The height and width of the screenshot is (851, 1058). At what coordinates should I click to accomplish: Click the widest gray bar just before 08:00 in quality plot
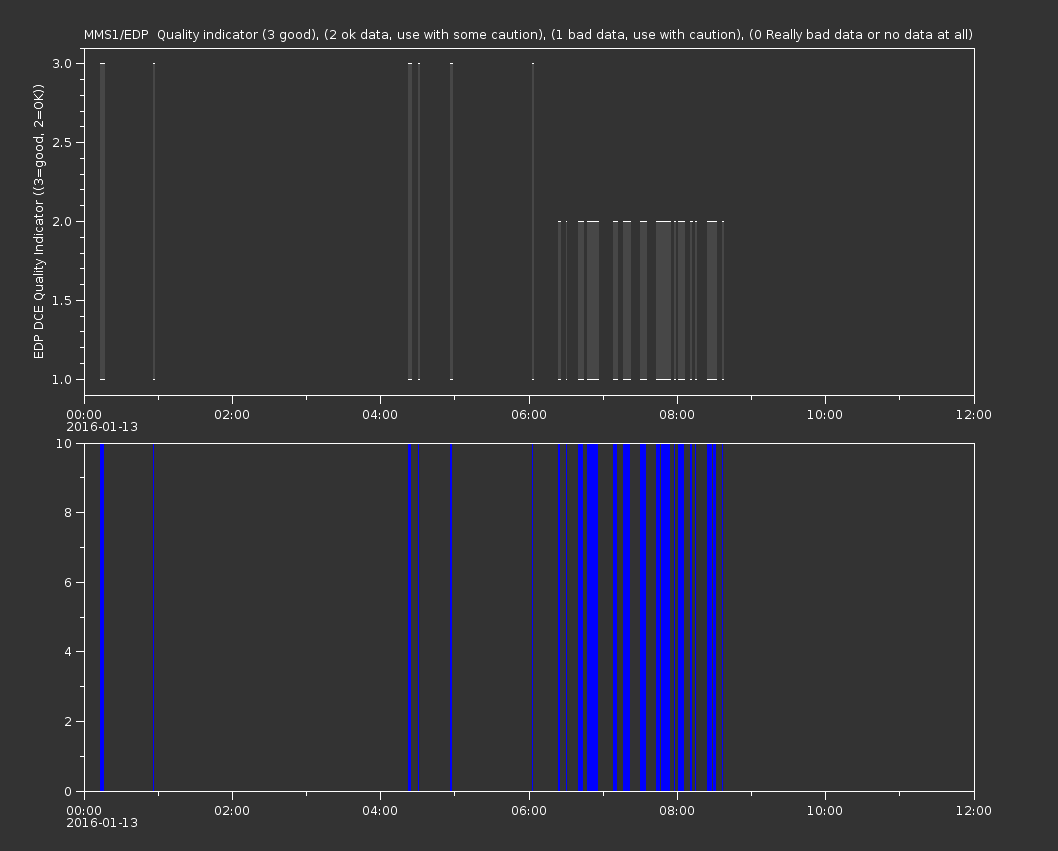[x=664, y=300]
